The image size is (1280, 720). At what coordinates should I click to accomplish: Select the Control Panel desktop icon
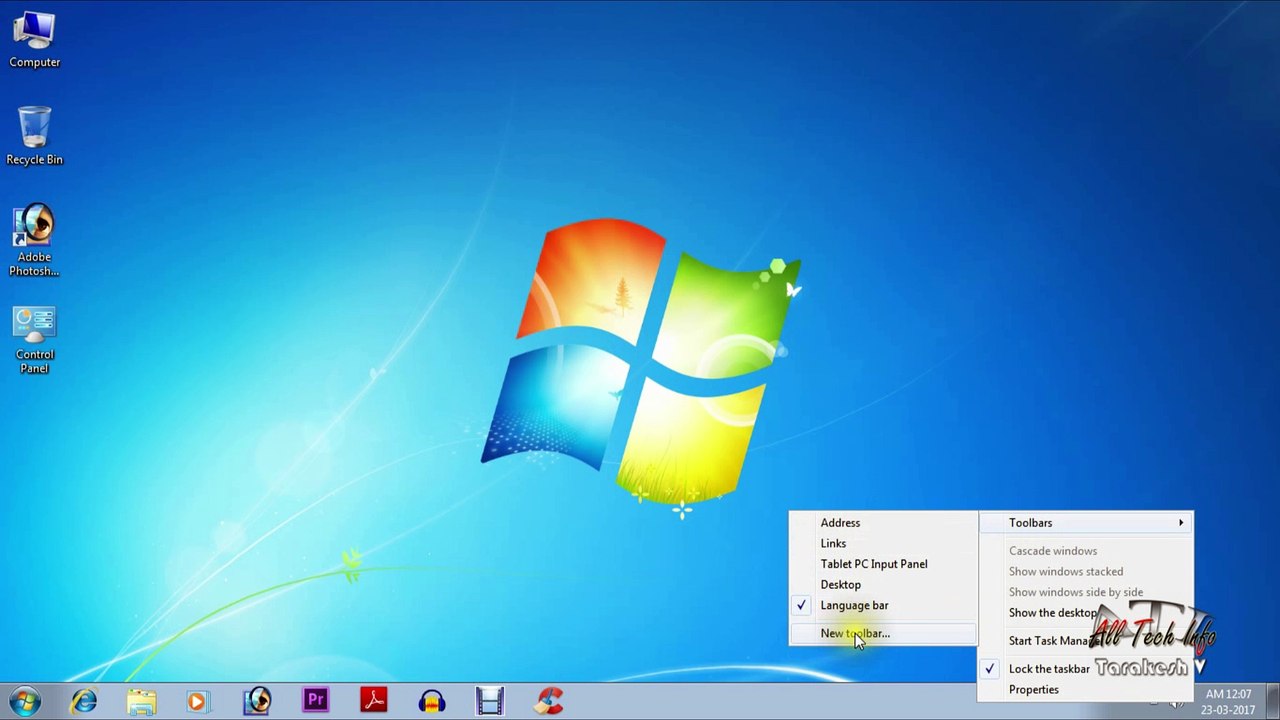pos(35,341)
